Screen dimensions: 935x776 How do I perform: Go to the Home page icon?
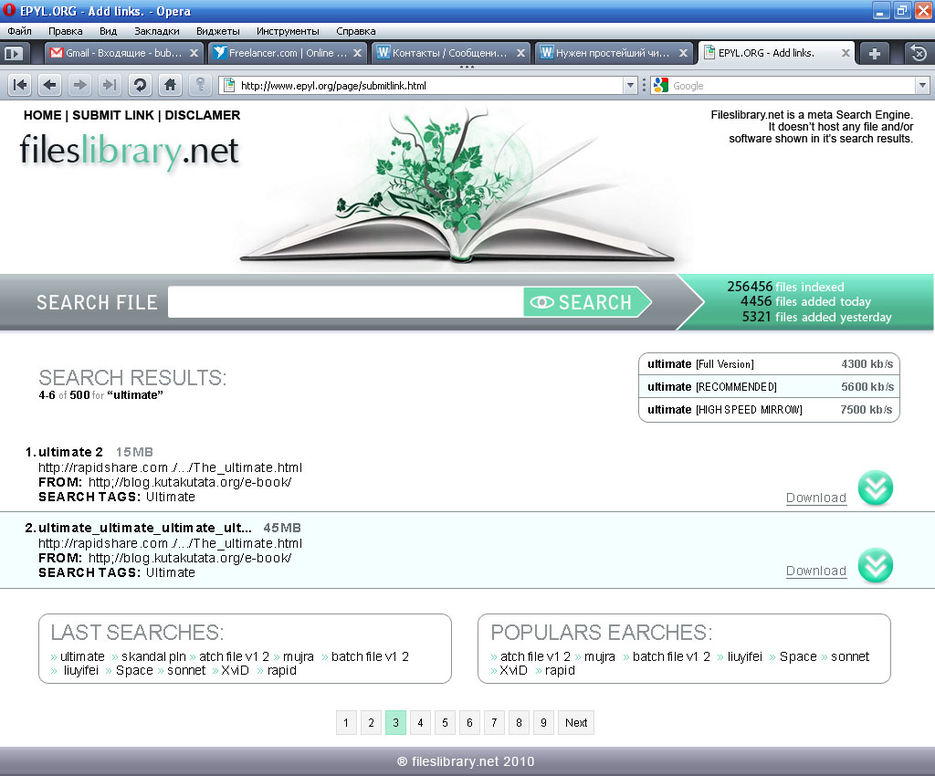(170, 85)
